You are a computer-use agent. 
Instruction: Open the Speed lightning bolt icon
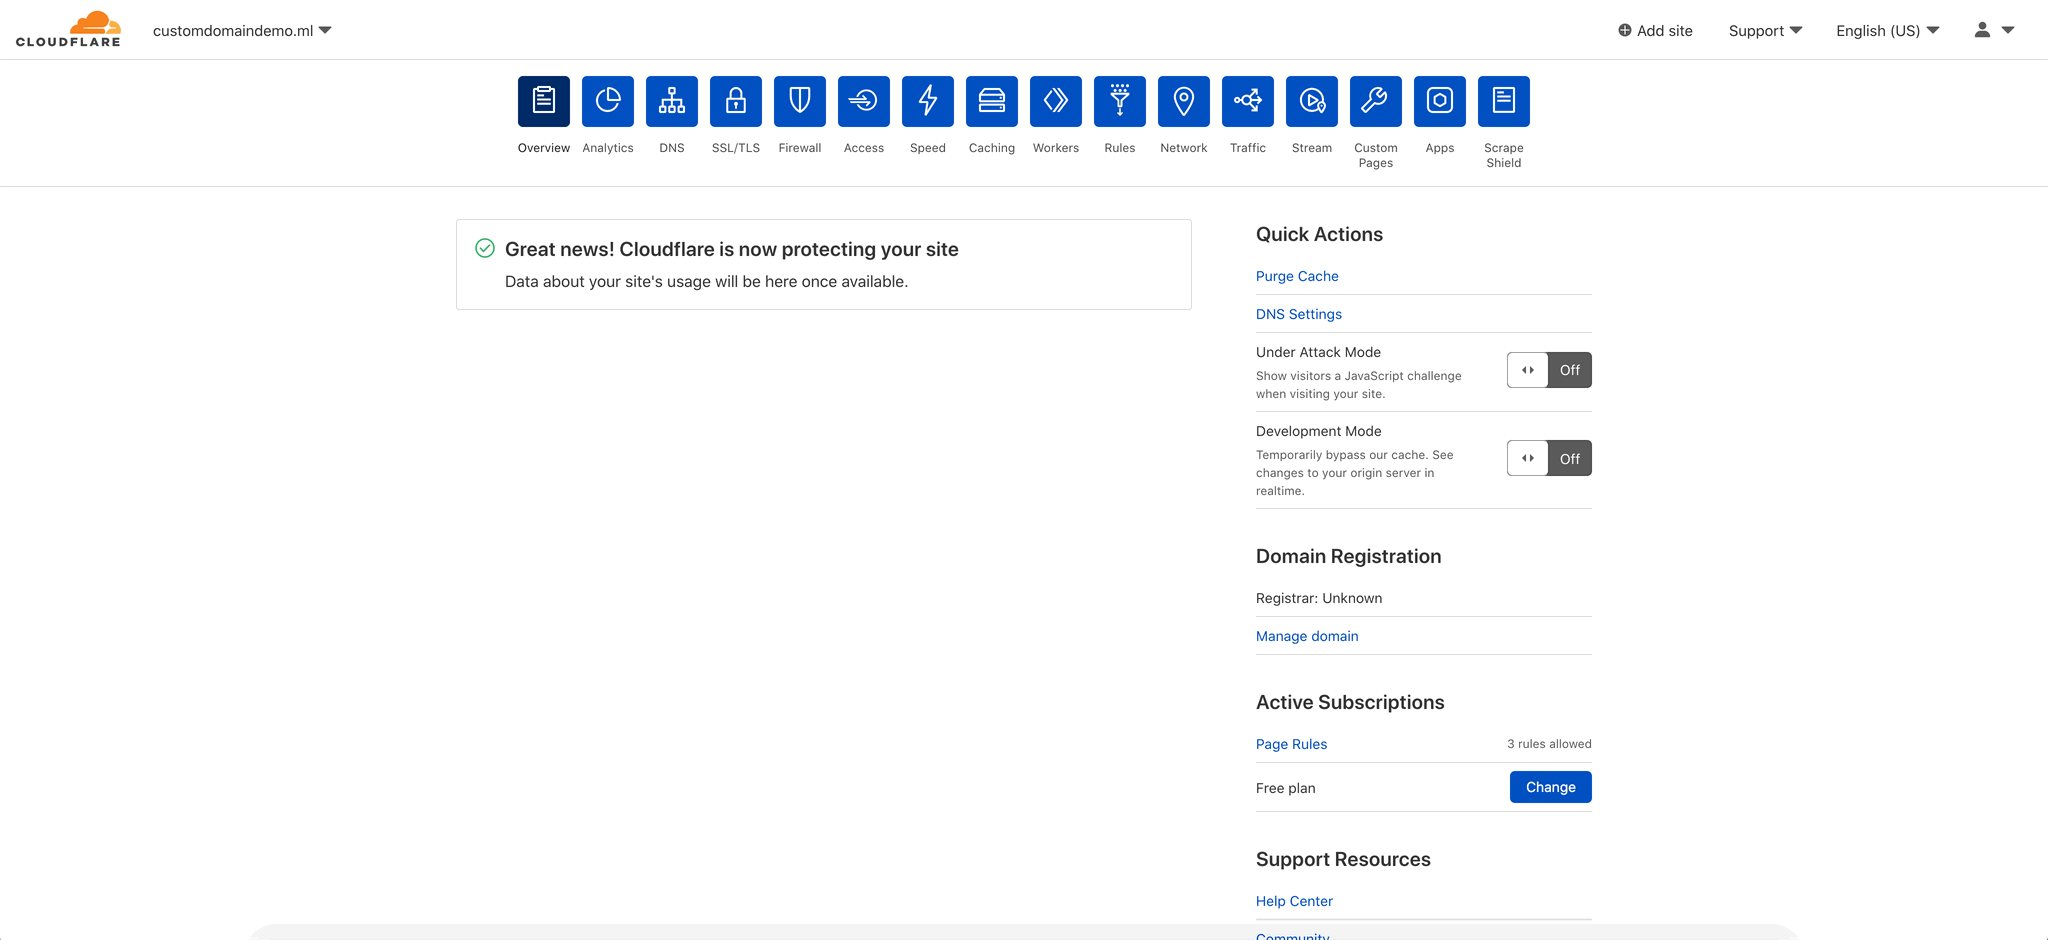[928, 101]
